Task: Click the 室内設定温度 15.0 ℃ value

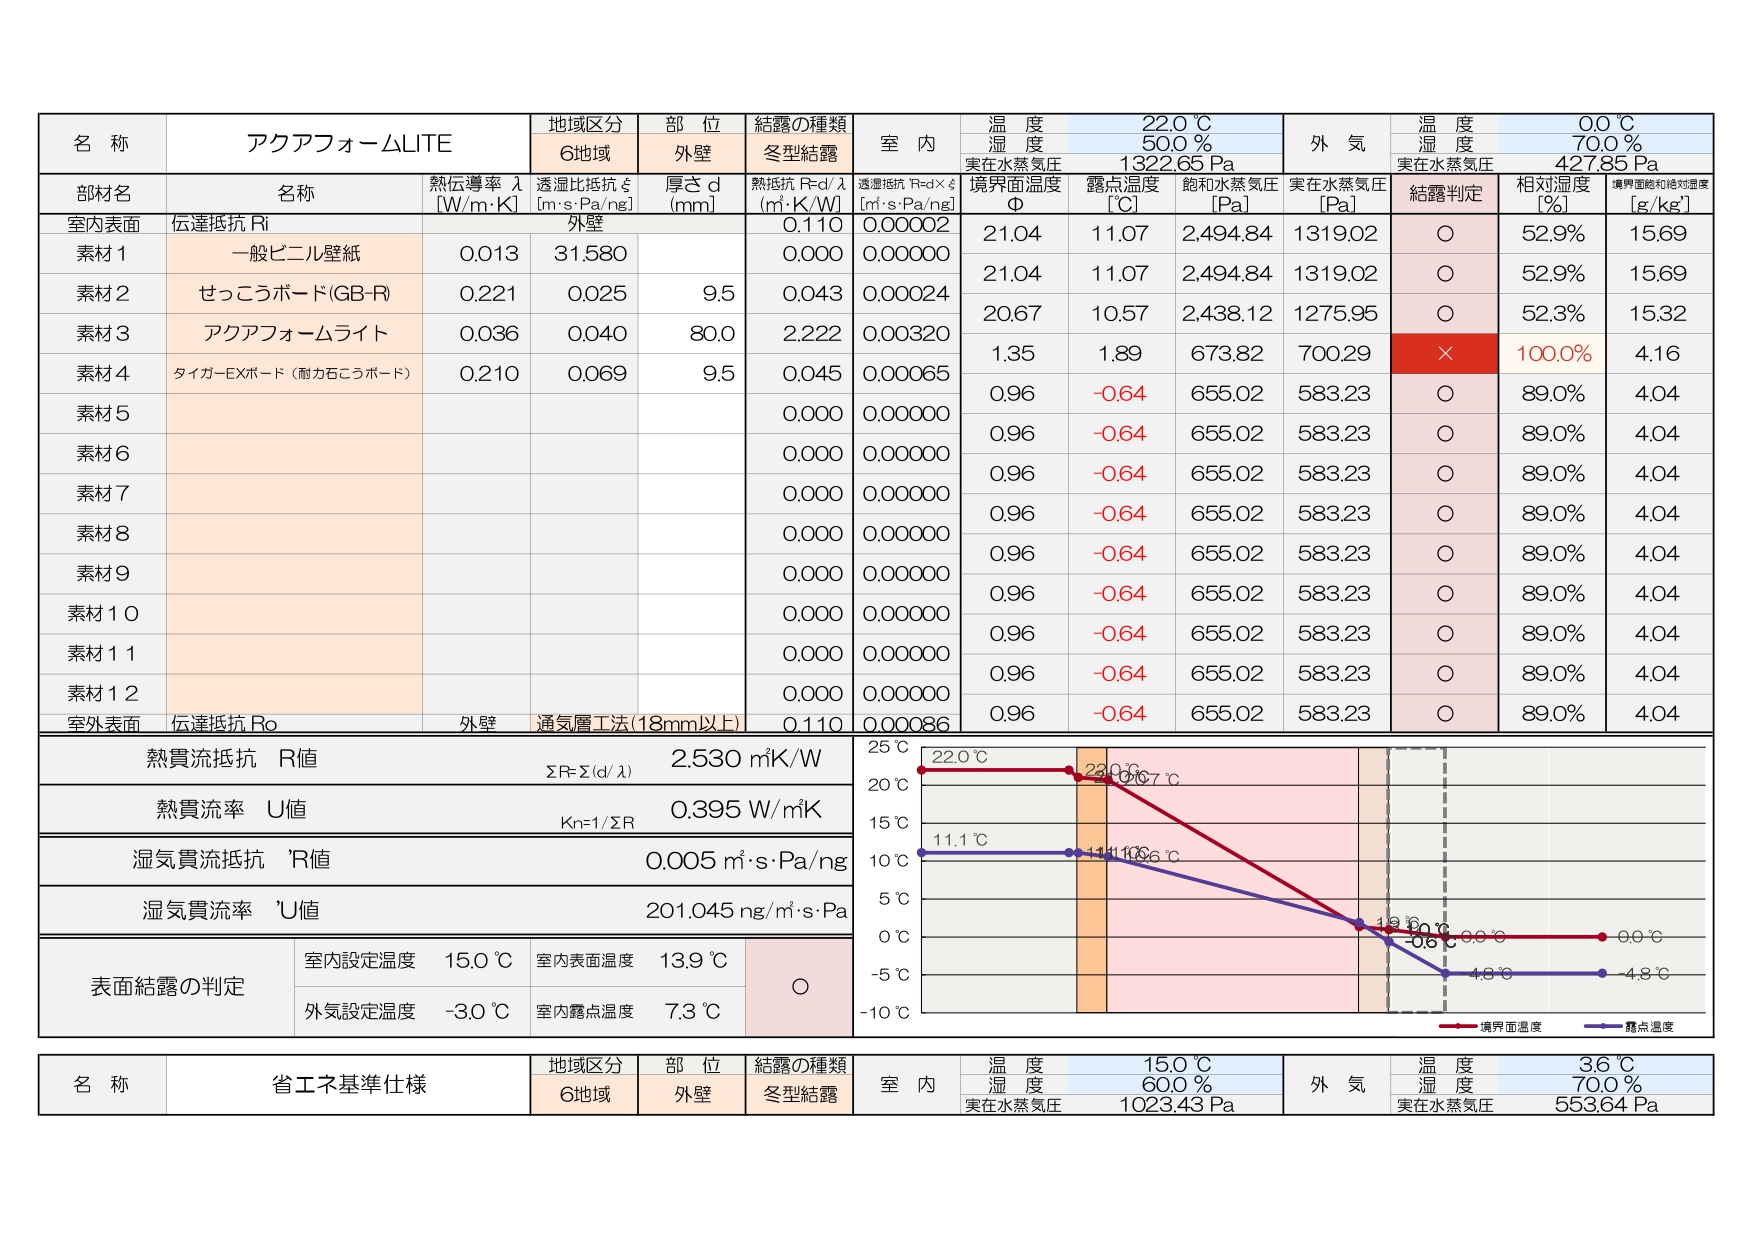Action: coord(477,961)
